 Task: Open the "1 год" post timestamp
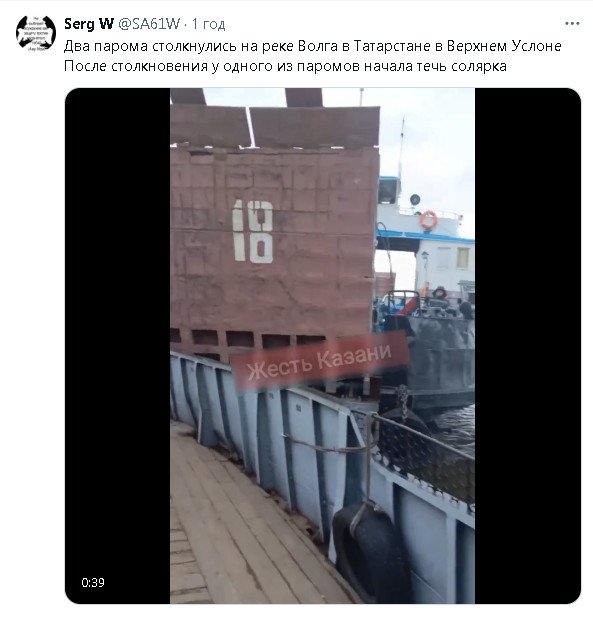coord(208,24)
